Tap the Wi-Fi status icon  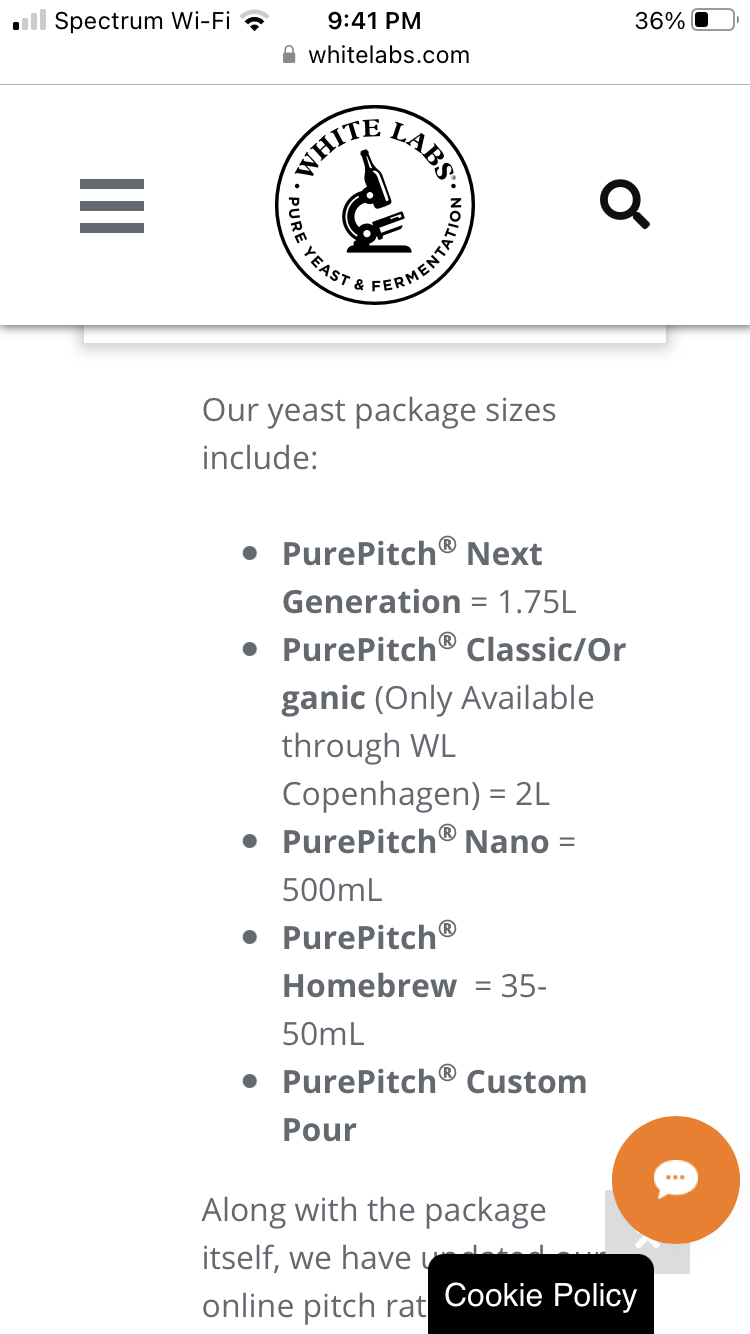(x=257, y=21)
